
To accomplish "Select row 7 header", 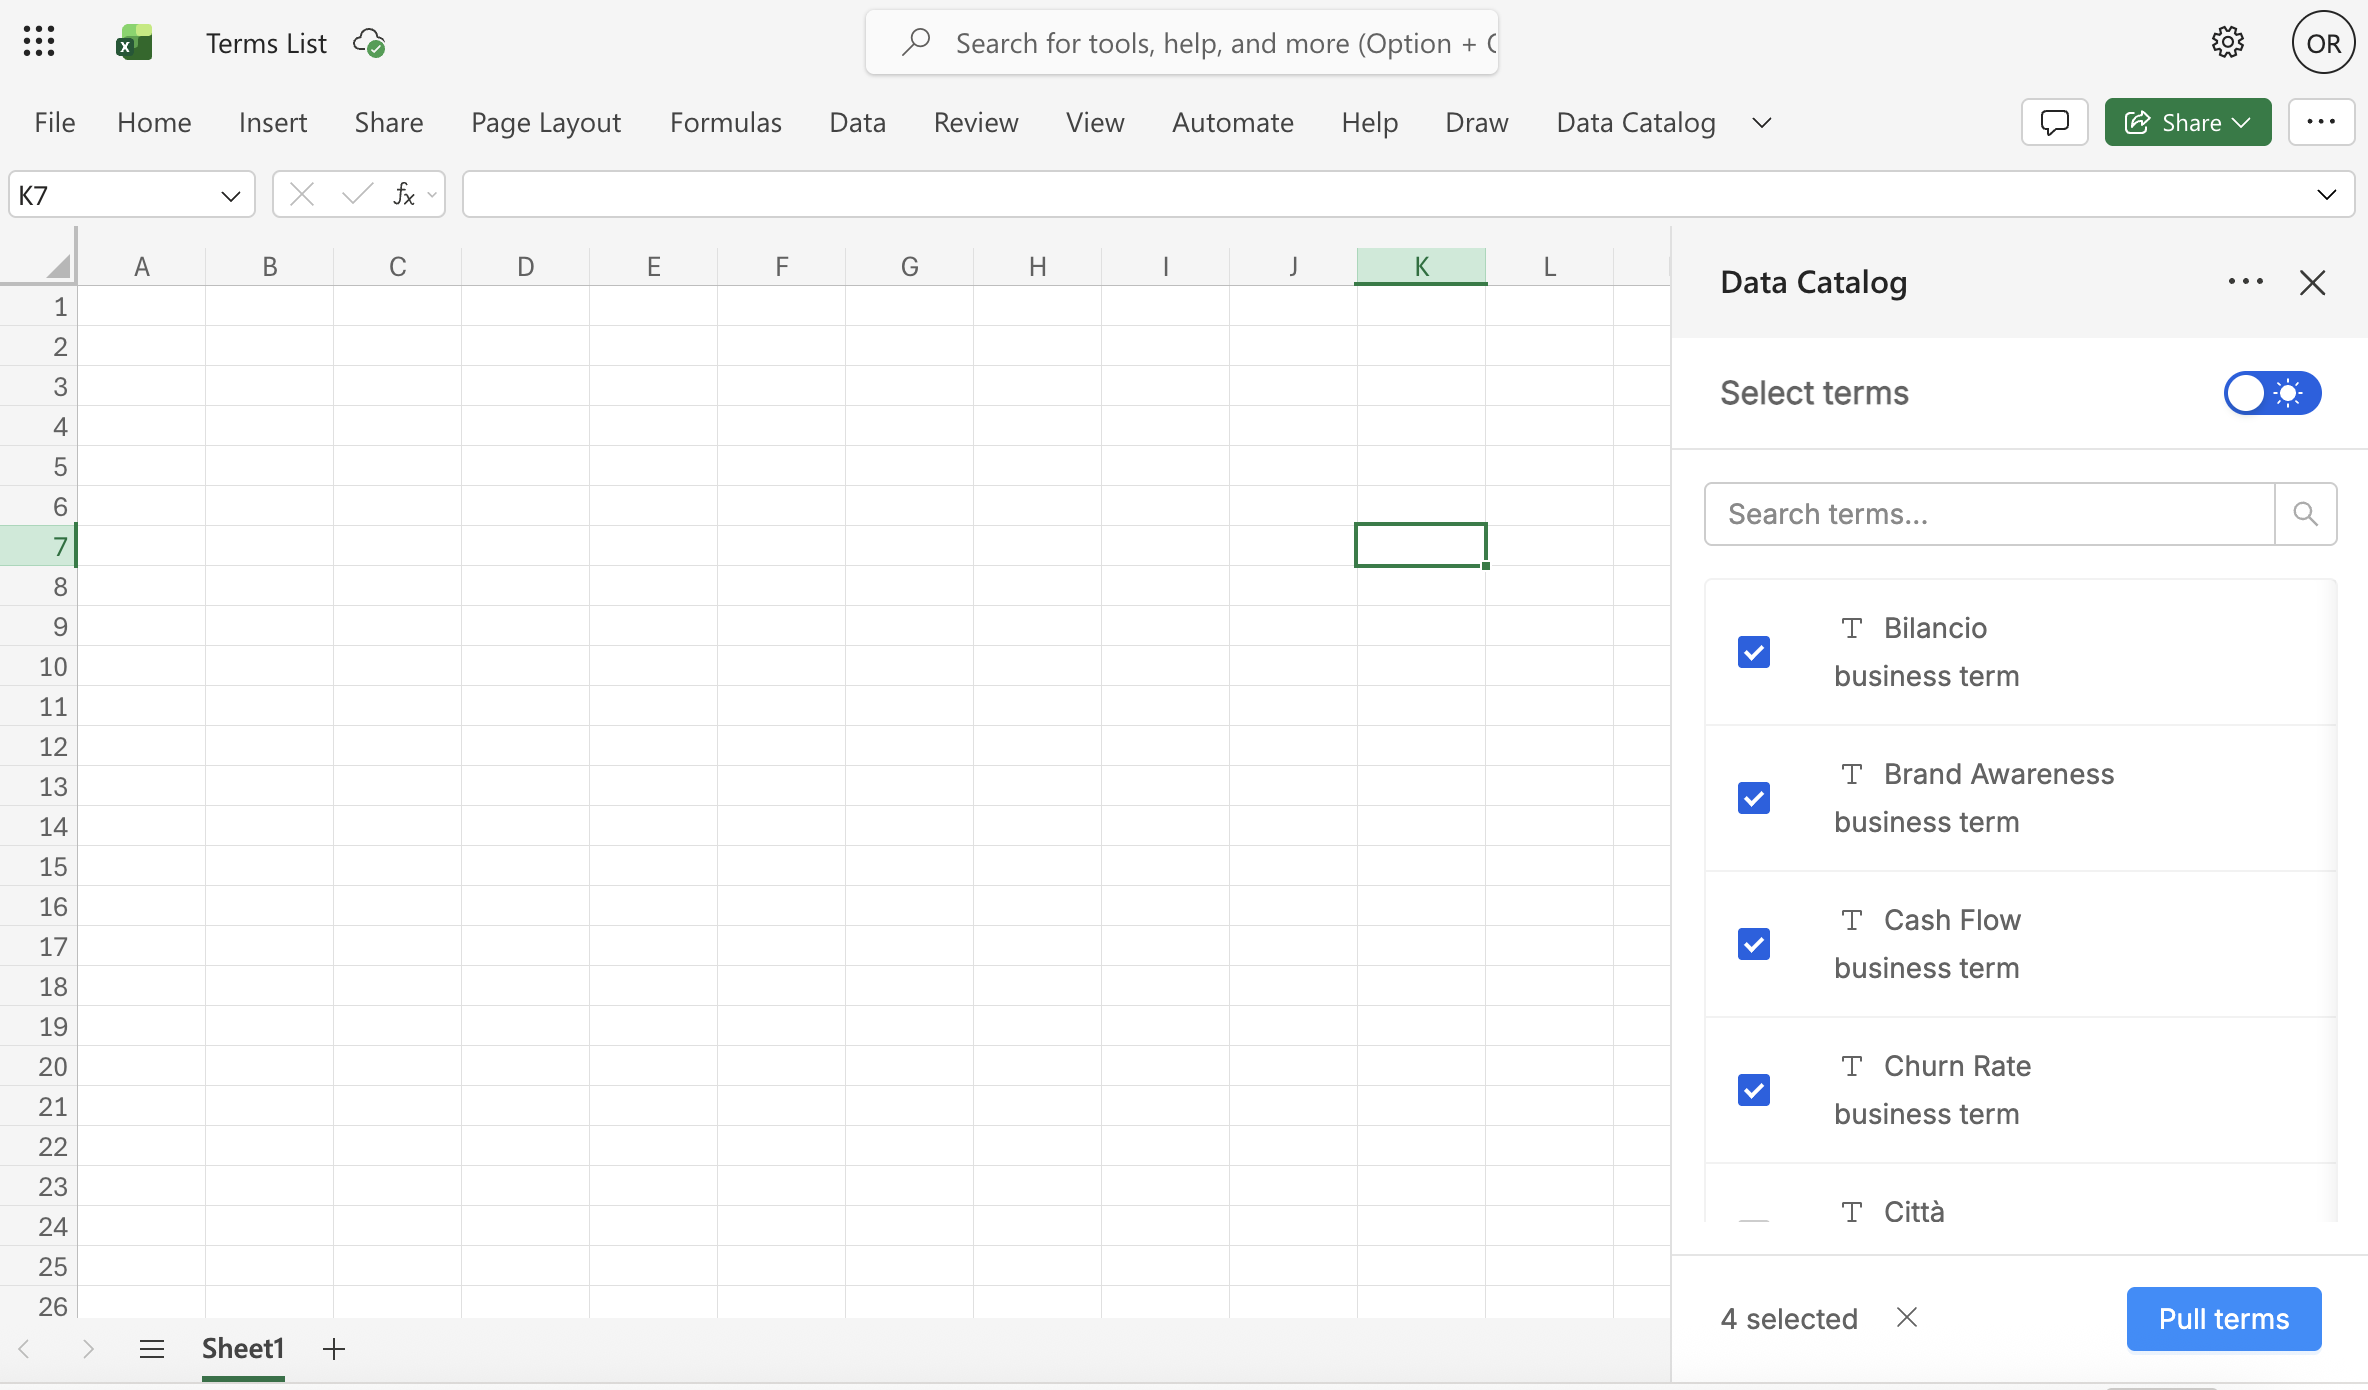I will [x=38, y=546].
